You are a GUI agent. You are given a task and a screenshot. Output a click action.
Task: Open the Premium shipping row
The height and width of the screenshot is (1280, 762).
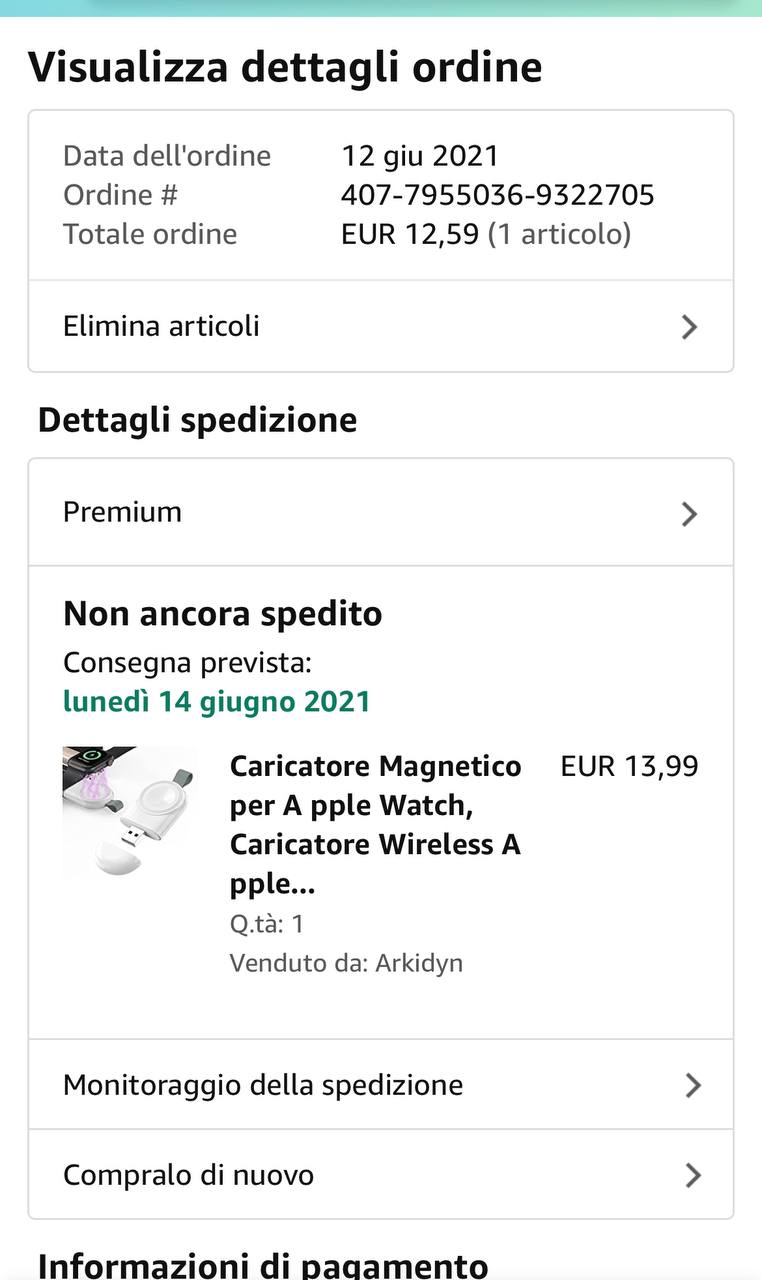[122, 512]
